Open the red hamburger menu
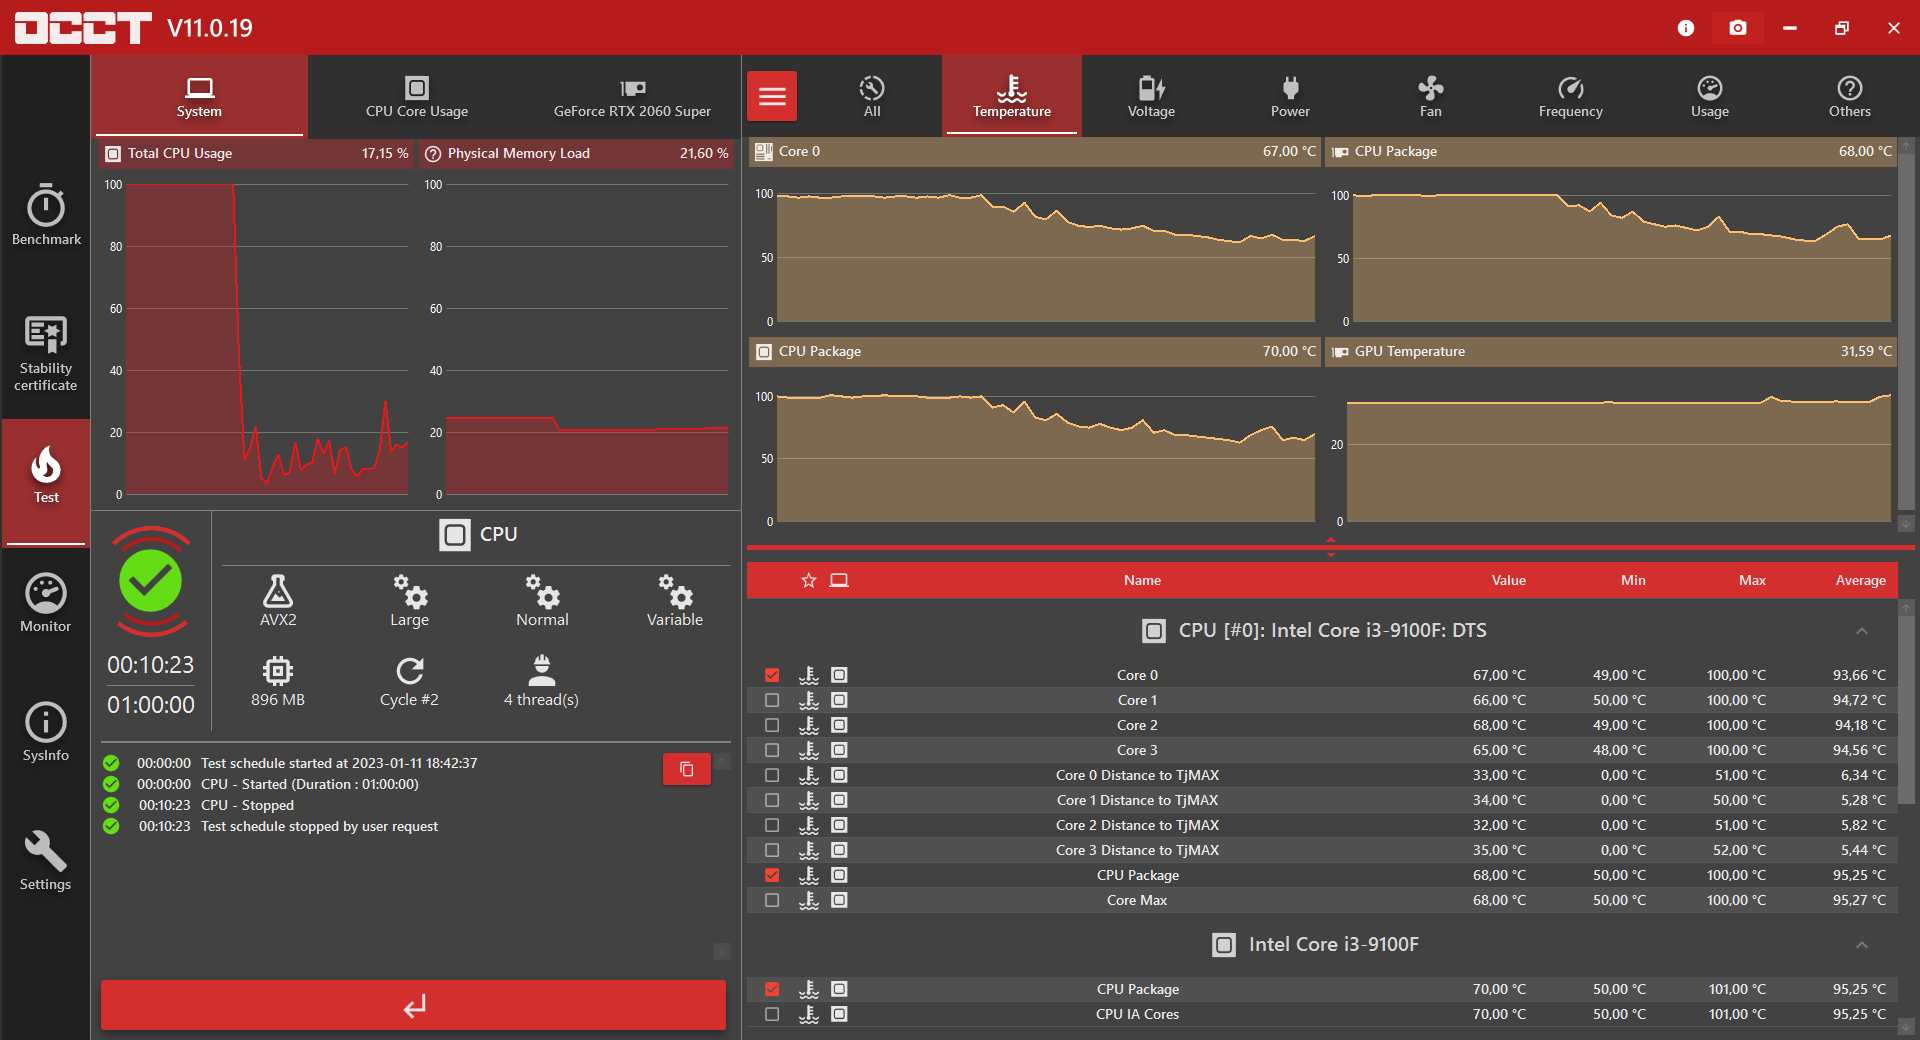The image size is (1920, 1040). tap(772, 96)
